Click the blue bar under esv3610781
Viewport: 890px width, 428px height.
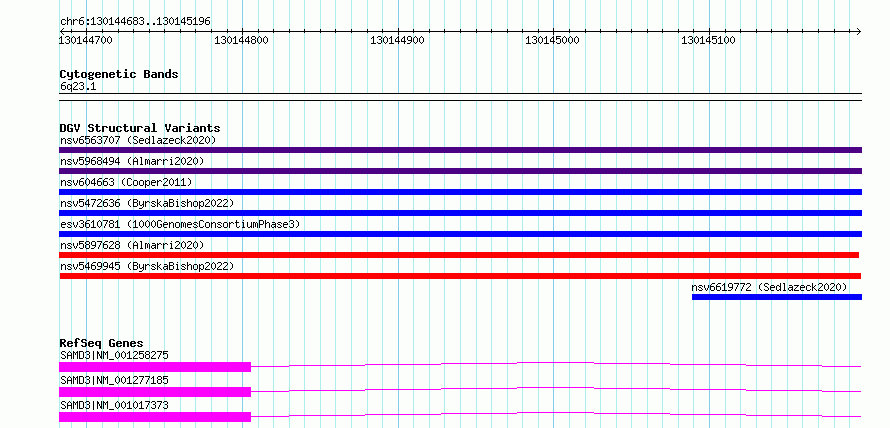click(x=460, y=234)
